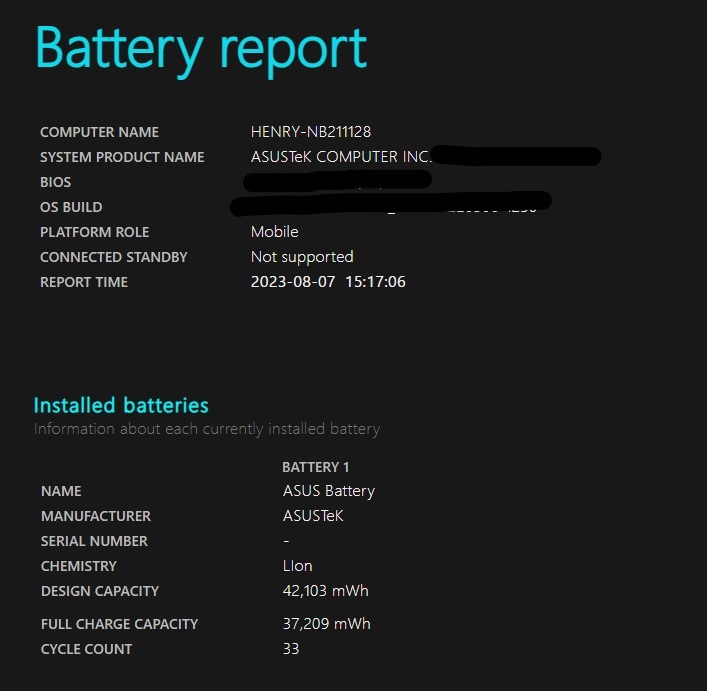Screen dimensions: 707x691
Task: Click the blacked-out BIOS value
Action: (337, 181)
